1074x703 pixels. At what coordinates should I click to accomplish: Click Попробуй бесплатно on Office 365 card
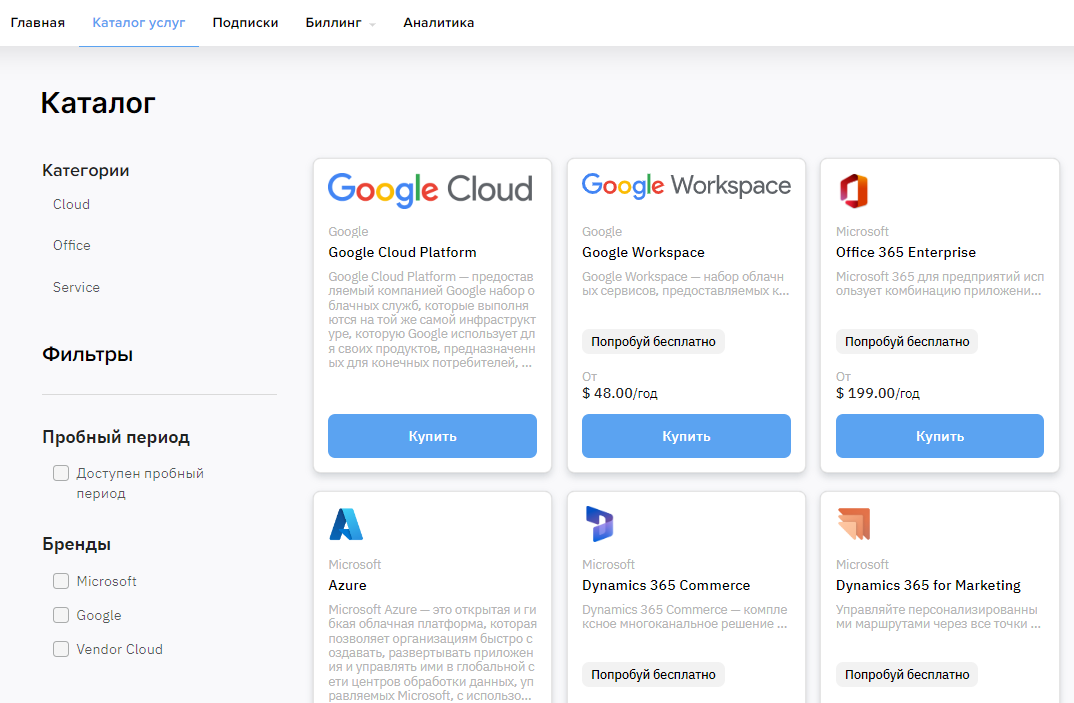point(907,341)
